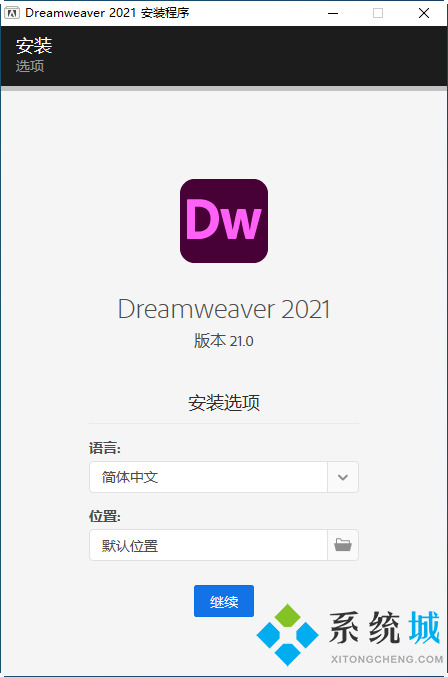Click the Dreamweaver 2021 product name text
This screenshot has height=677, width=448.
[x=224, y=309]
